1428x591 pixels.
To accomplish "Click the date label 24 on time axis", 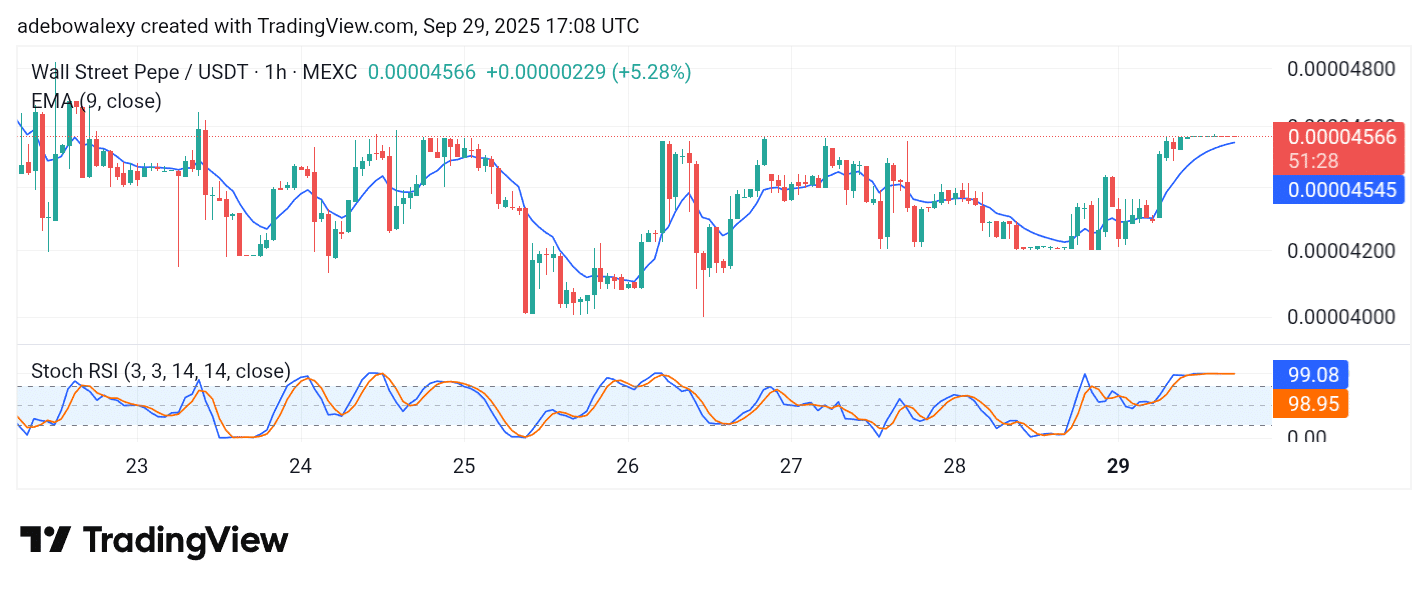I will 300,465.
